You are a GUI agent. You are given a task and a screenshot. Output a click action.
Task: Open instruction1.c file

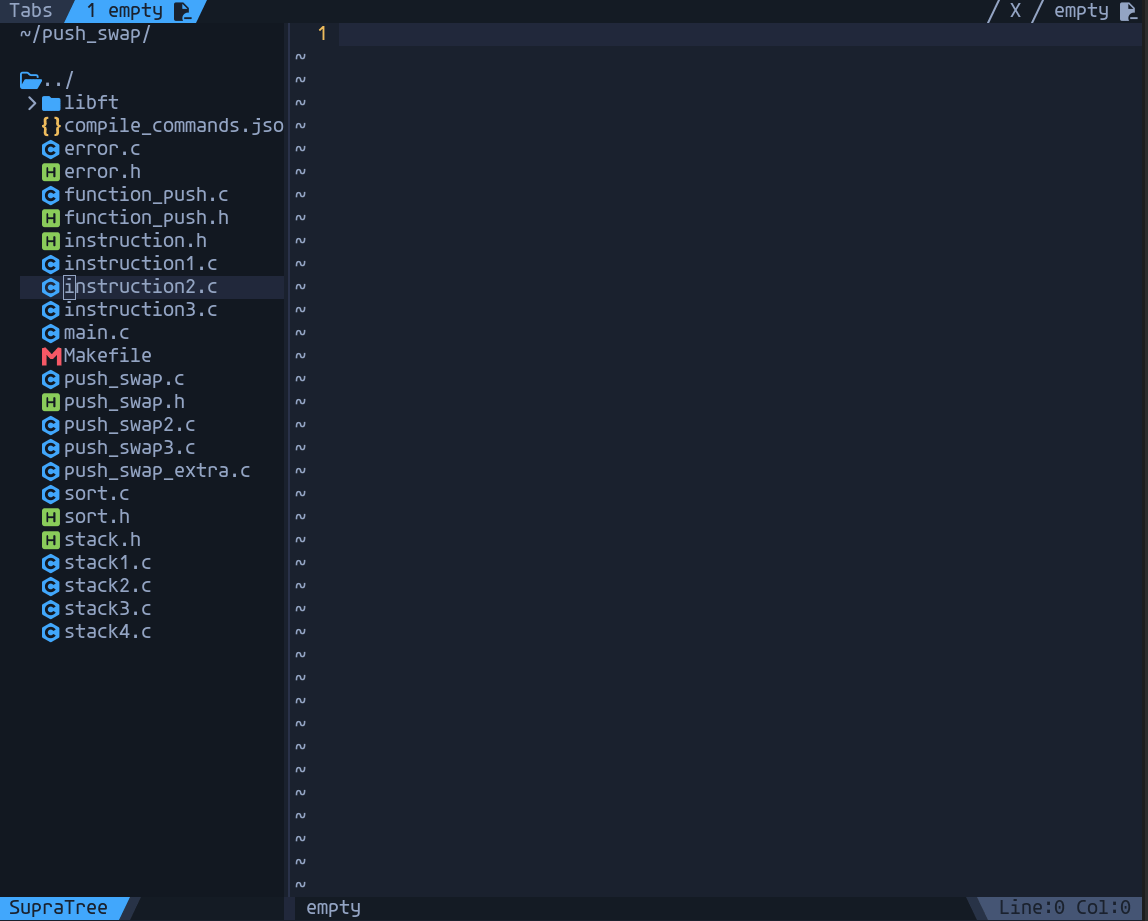pyautogui.click(x=141, y=264)
